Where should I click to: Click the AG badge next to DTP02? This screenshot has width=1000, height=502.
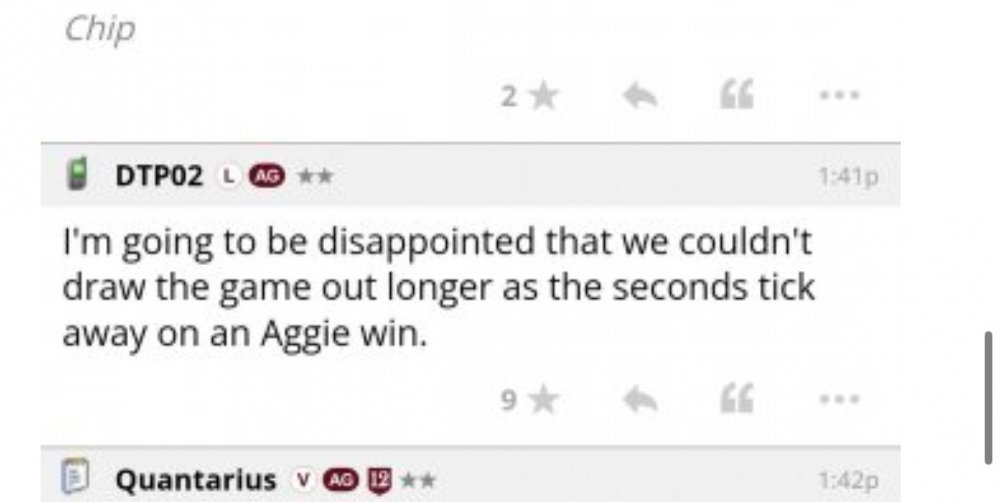263,177
